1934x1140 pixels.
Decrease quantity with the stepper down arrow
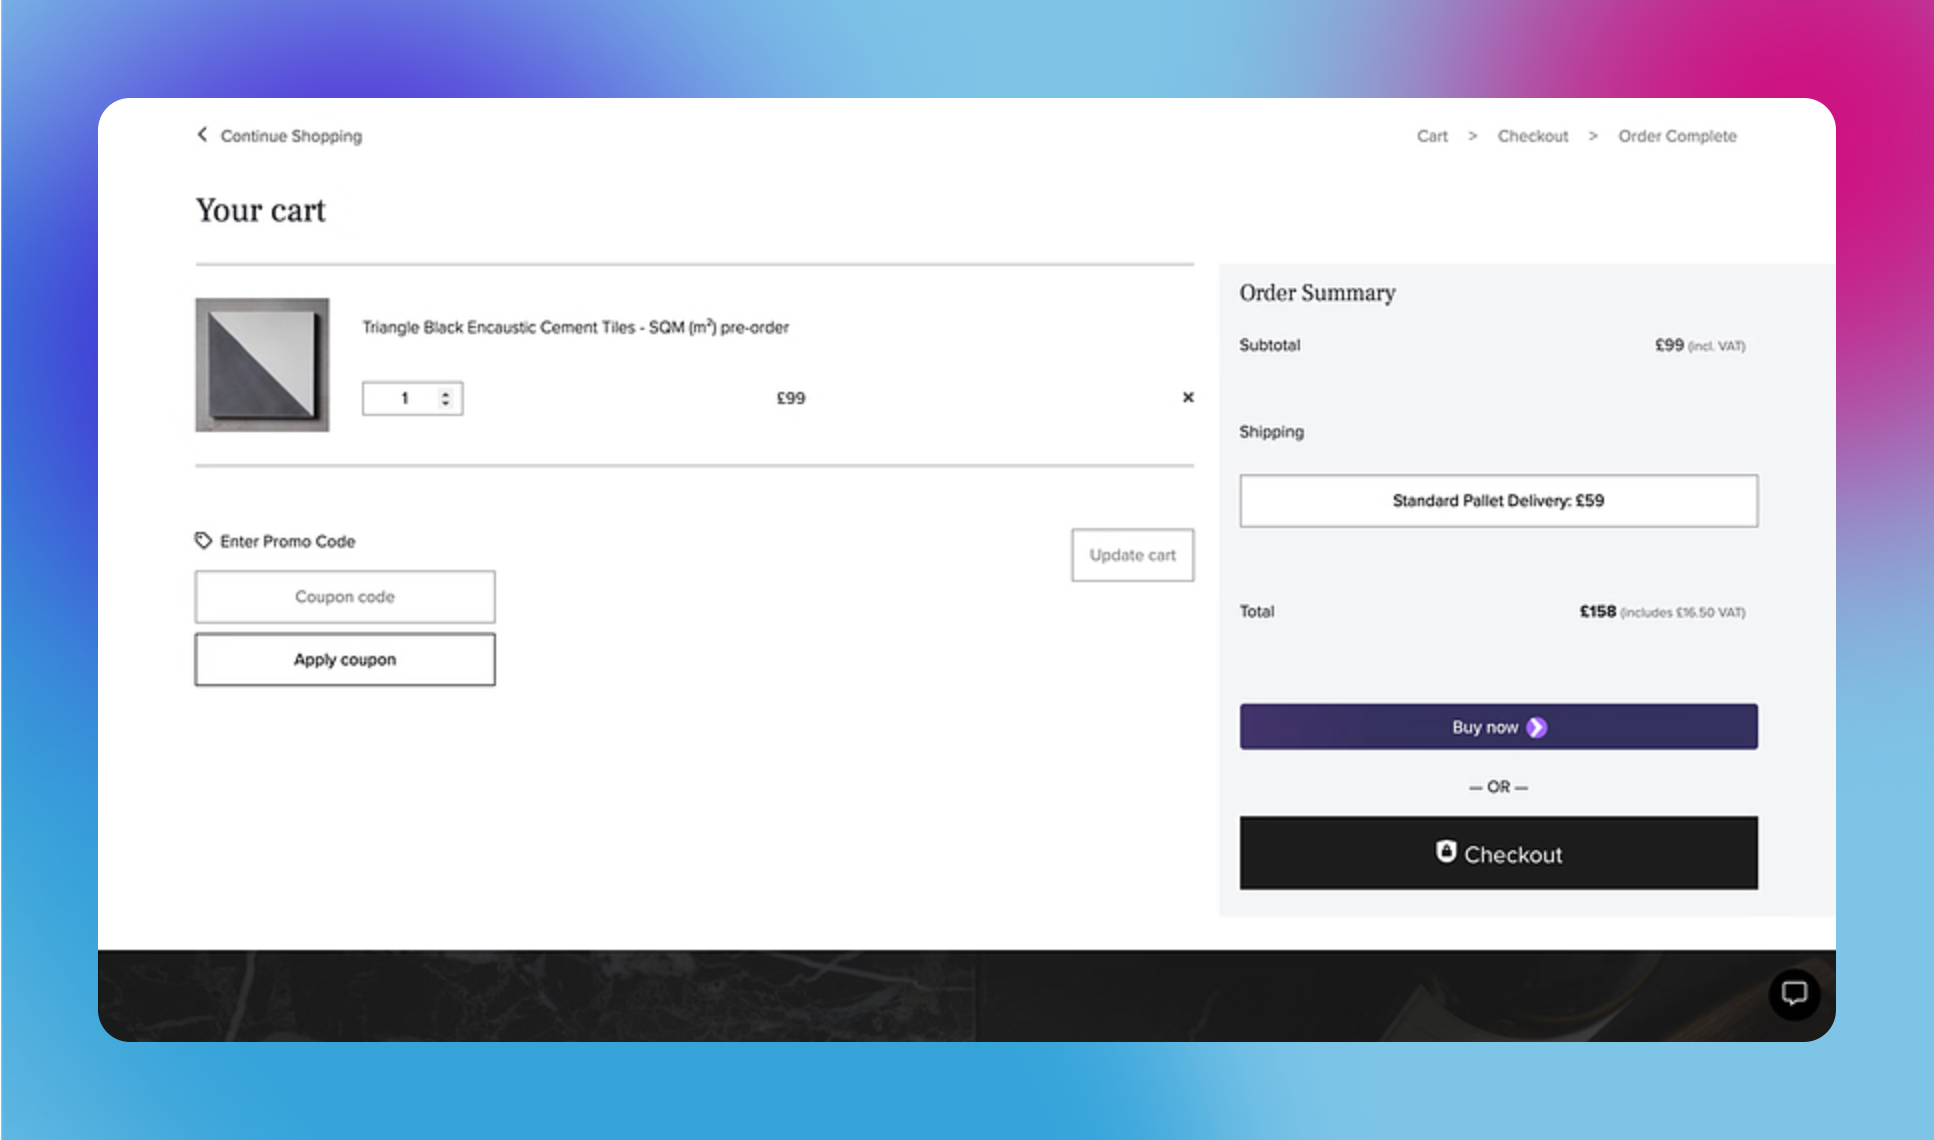[x=446, y=403]
